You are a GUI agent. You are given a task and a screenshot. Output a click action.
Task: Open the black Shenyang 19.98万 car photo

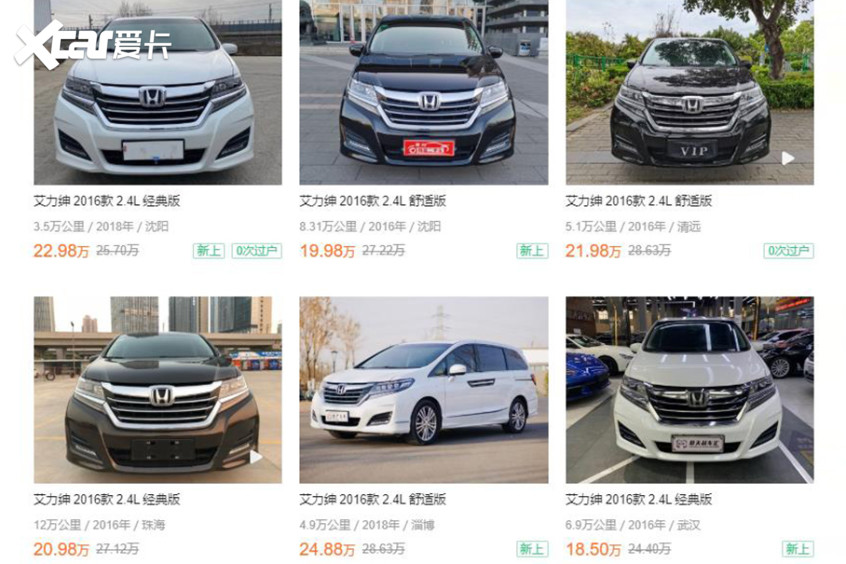point(424,92)
